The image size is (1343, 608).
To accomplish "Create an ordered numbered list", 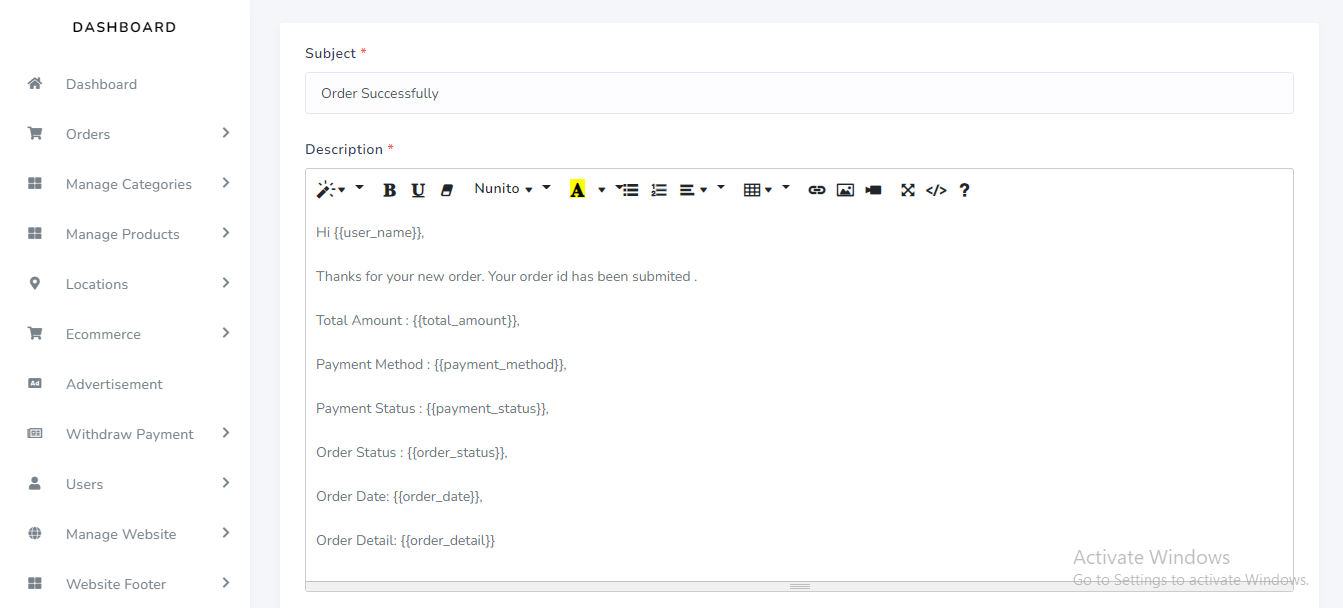I will (x=659, y=190).
